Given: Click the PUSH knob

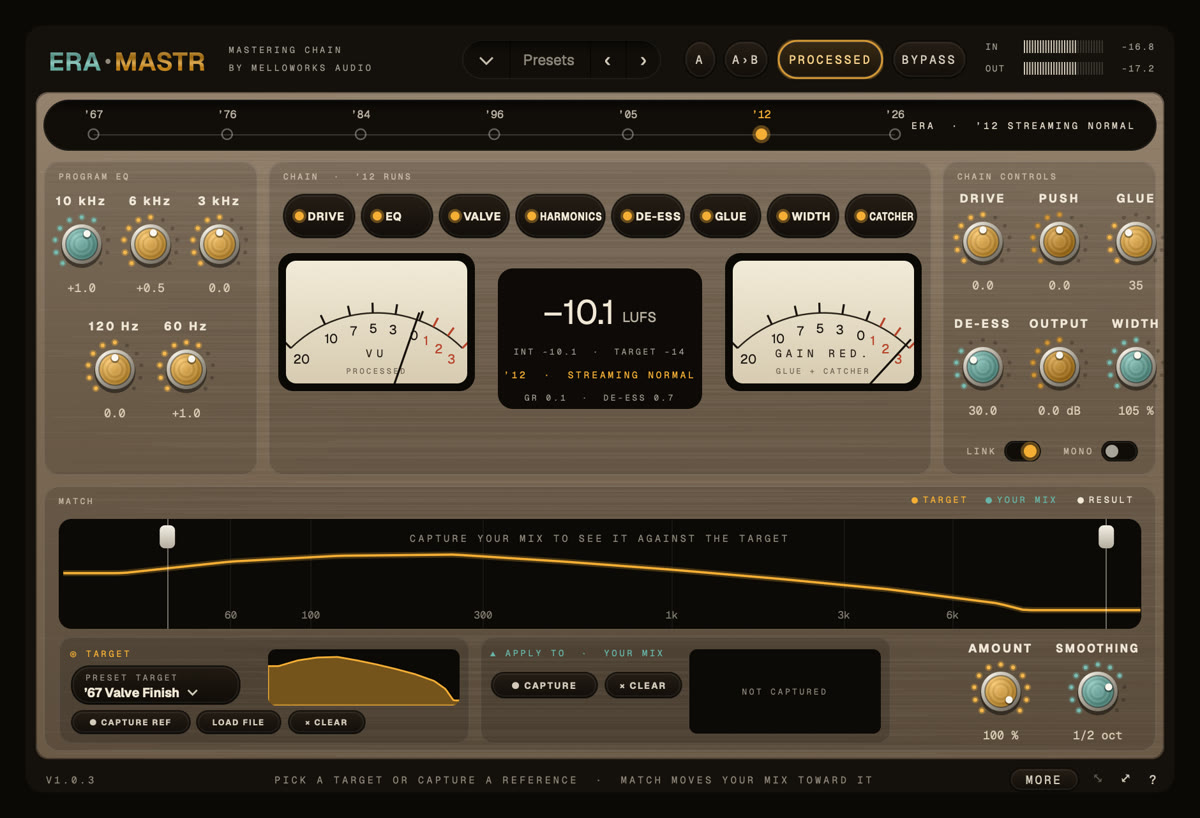Looking at the screenshot, I should pyautogui.click(x=1059, y=242).
